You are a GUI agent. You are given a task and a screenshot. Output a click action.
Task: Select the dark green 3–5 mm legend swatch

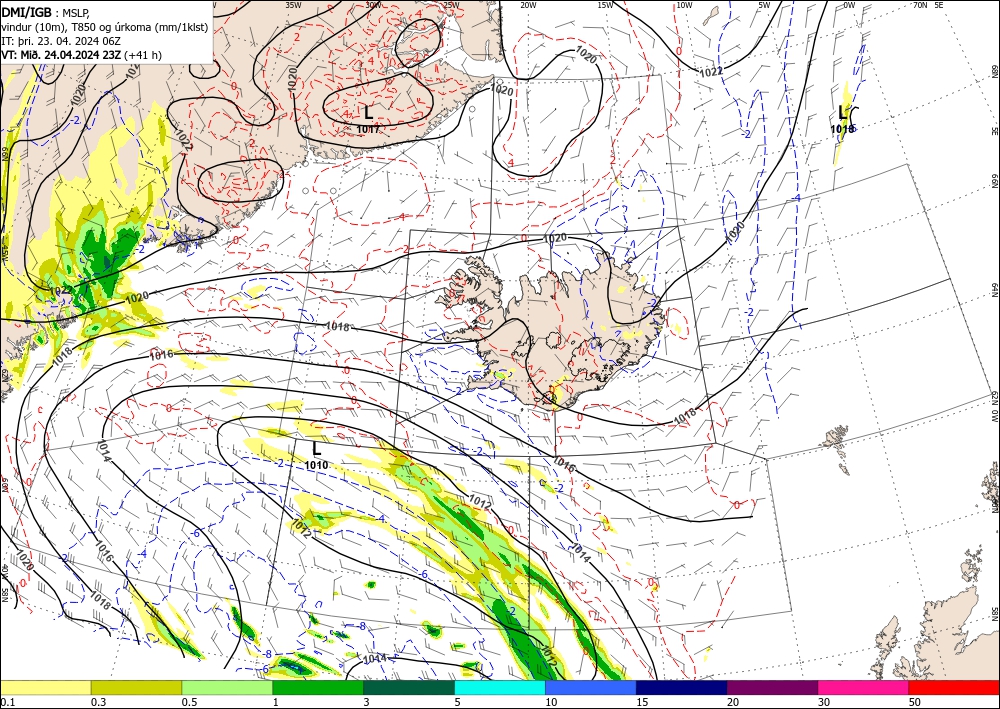click(409, 687)
